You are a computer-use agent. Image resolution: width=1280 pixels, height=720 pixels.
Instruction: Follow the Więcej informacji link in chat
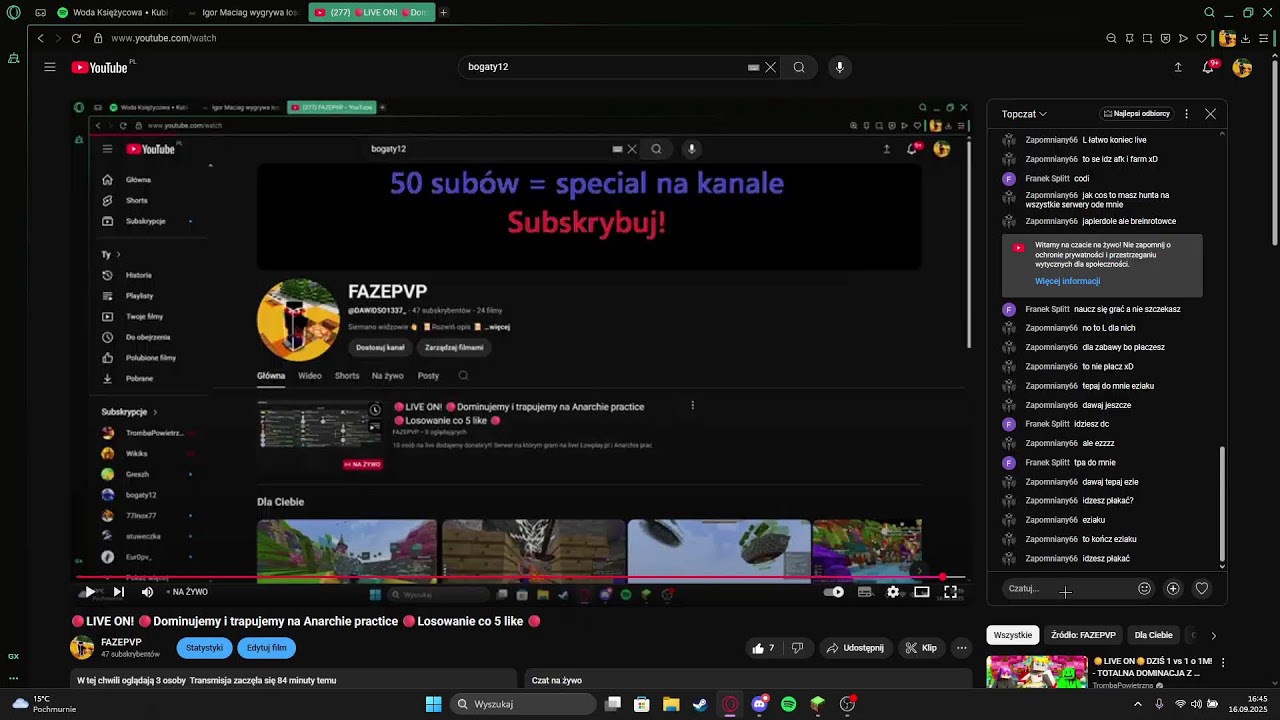pos(1067,281)
